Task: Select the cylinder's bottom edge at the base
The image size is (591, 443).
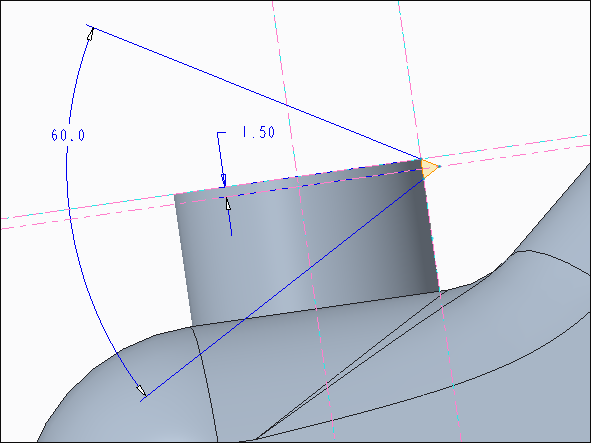Action: (x=316, y=309)
